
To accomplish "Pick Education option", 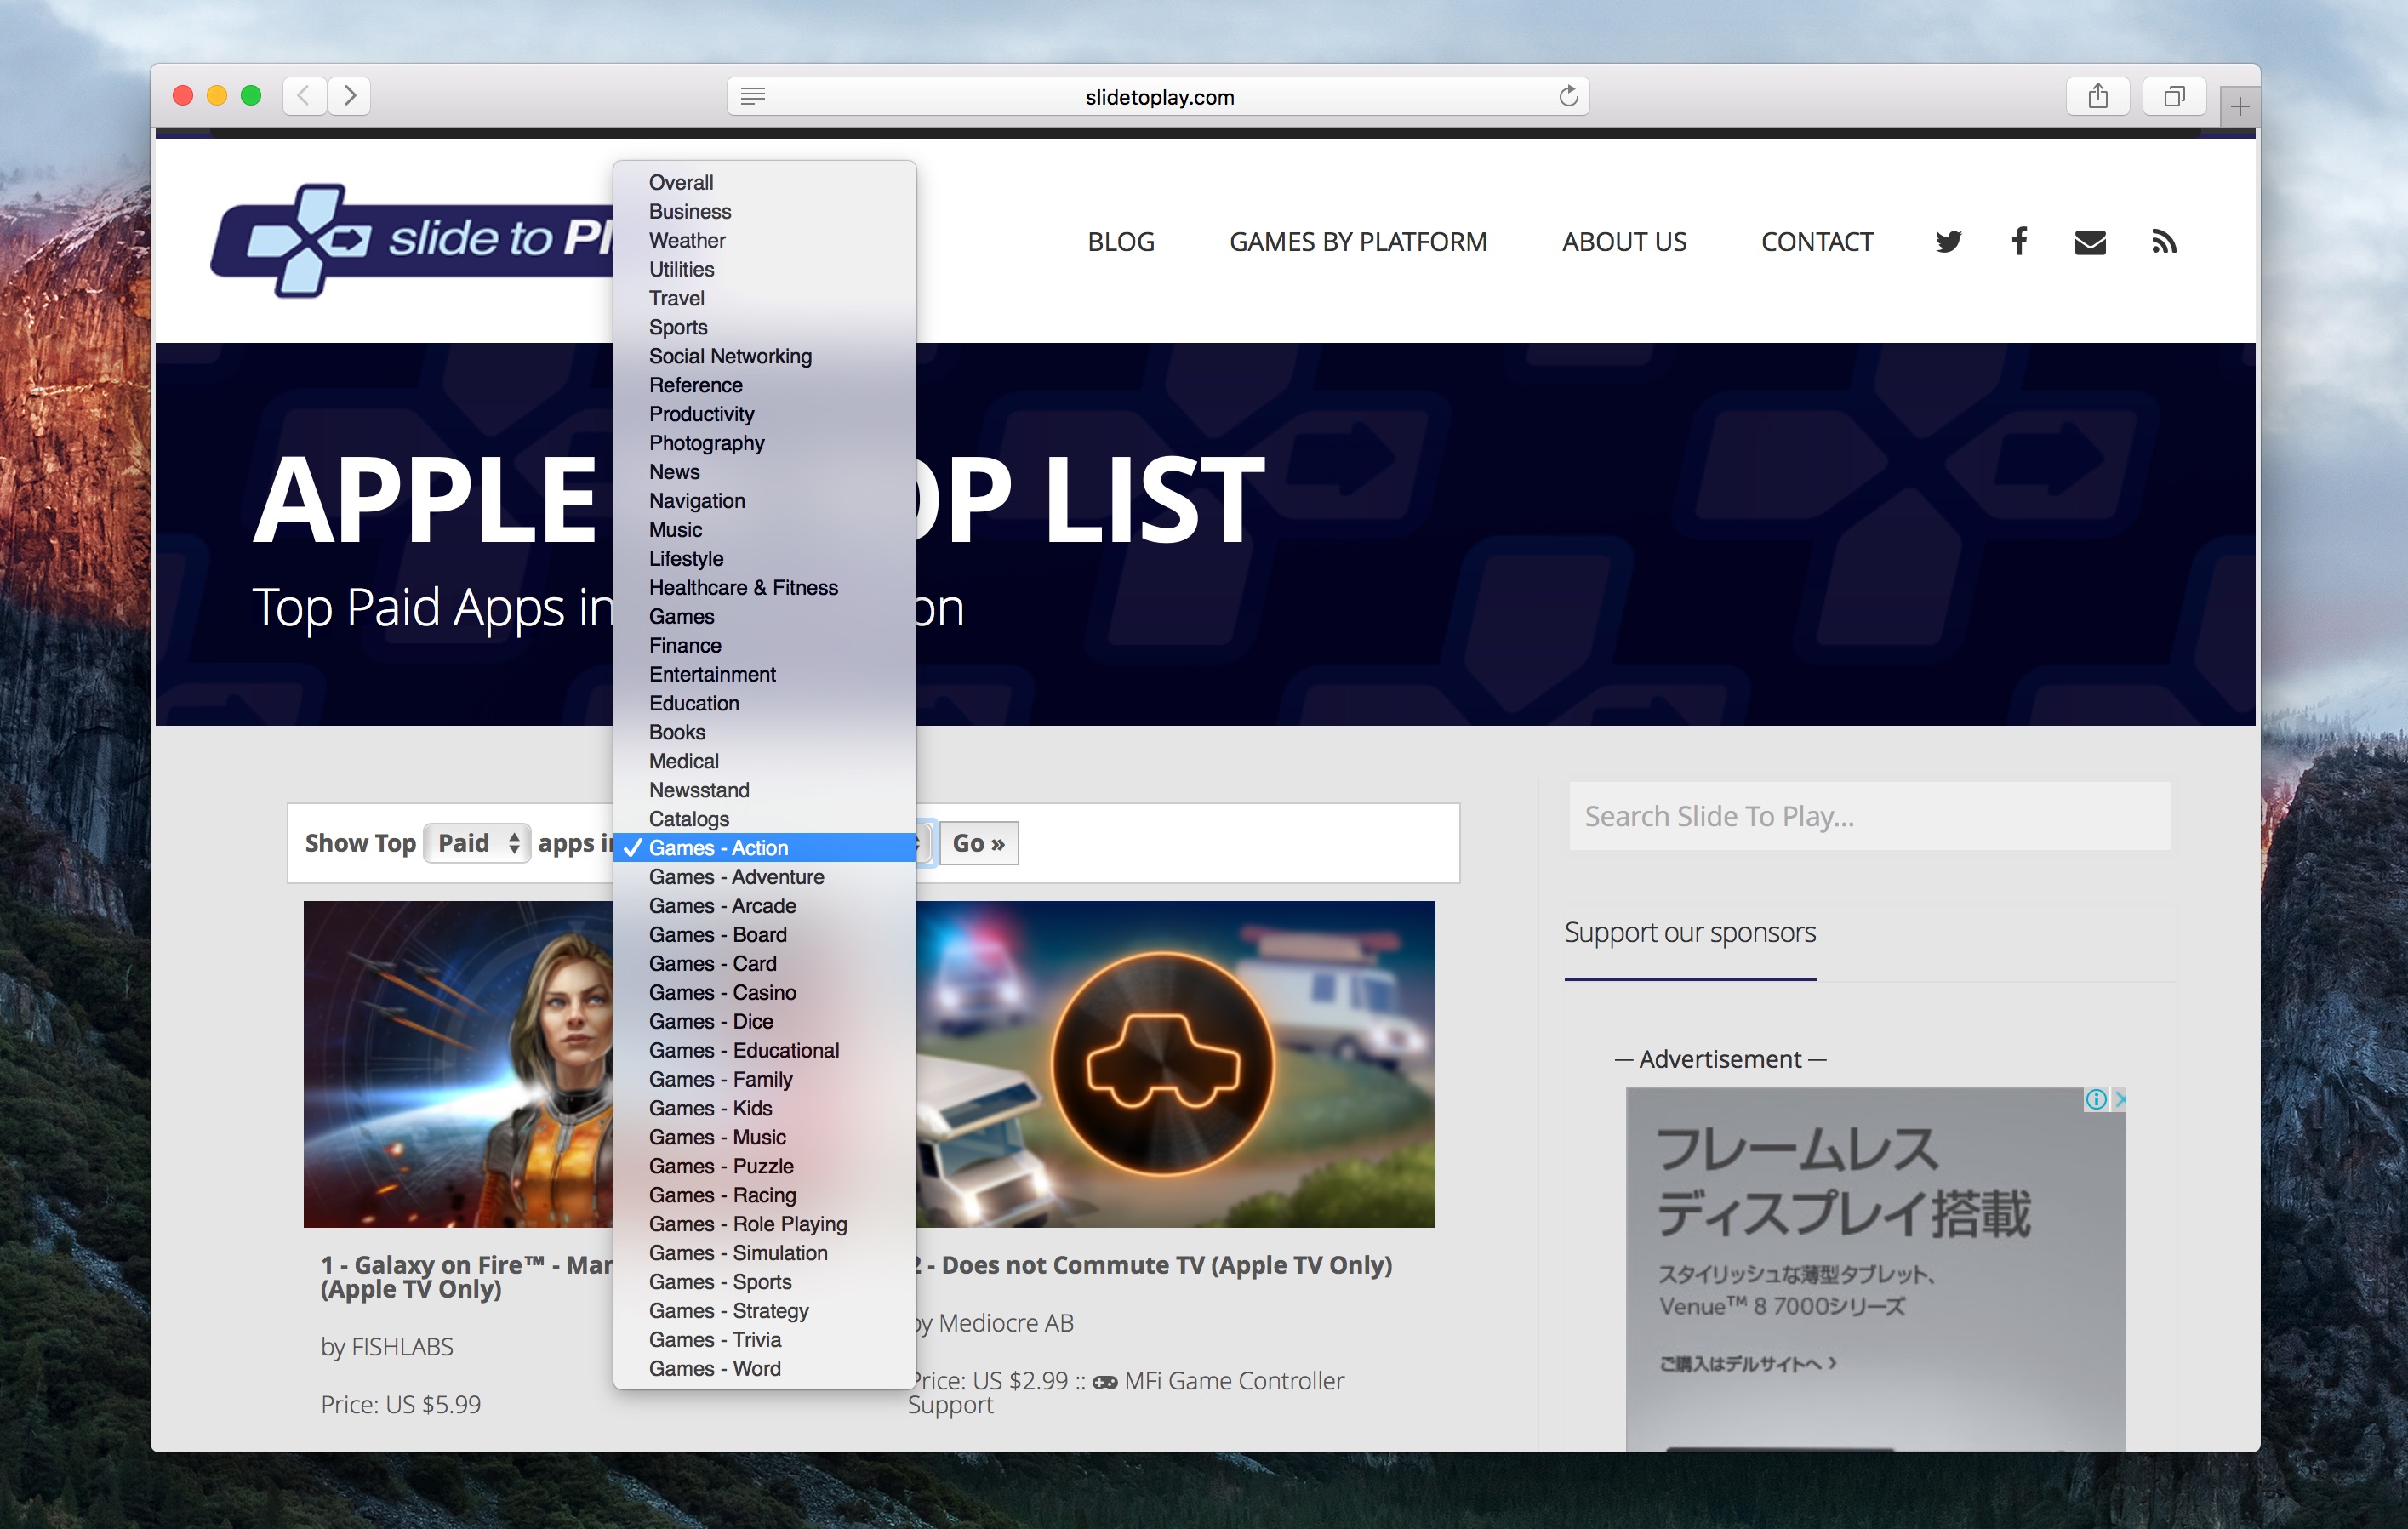I will point(765,704).
